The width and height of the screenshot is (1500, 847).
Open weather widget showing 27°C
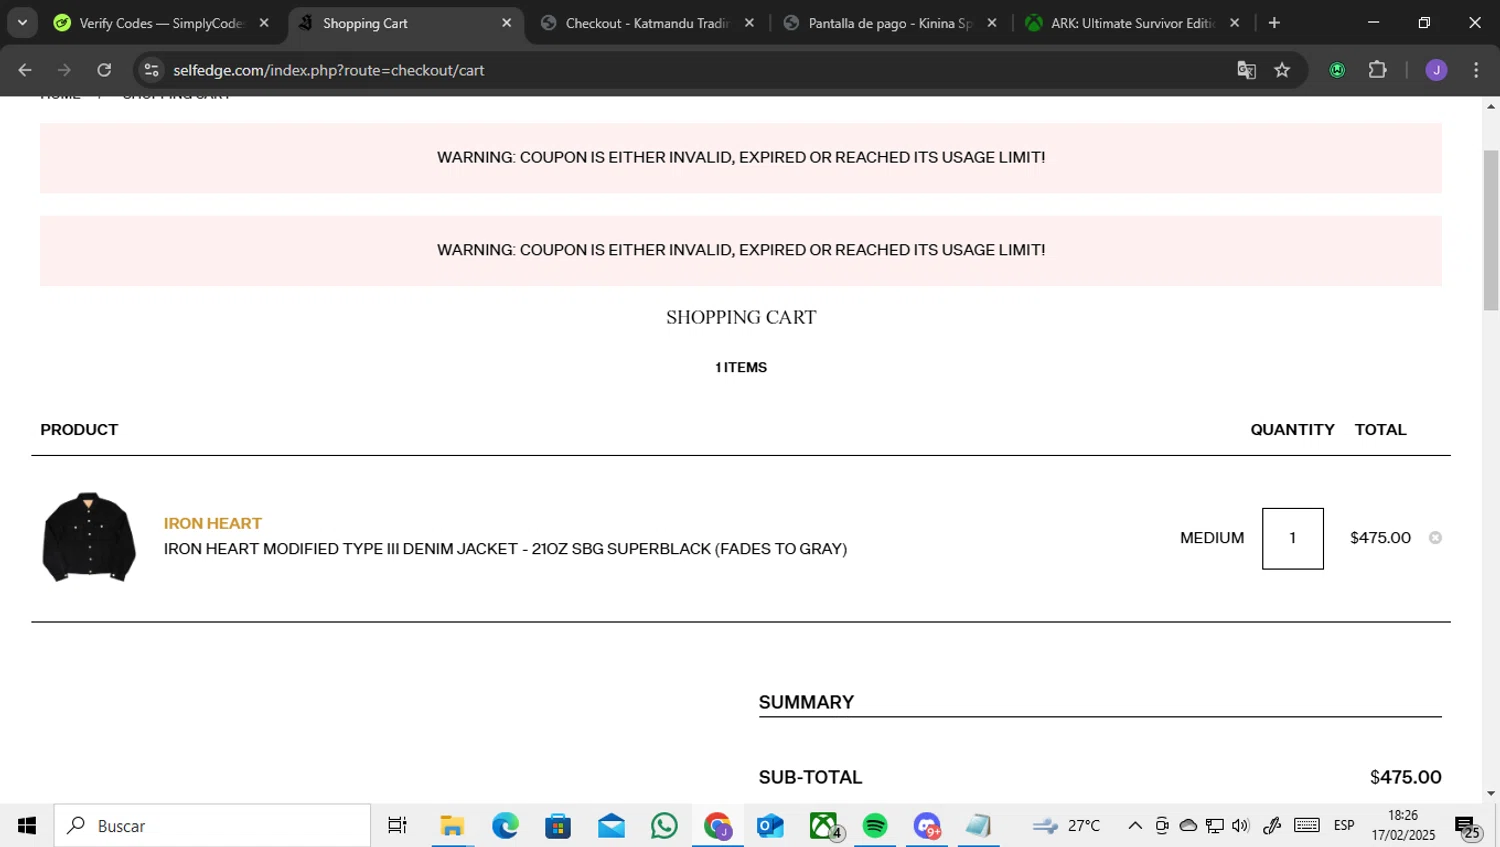1066,826
